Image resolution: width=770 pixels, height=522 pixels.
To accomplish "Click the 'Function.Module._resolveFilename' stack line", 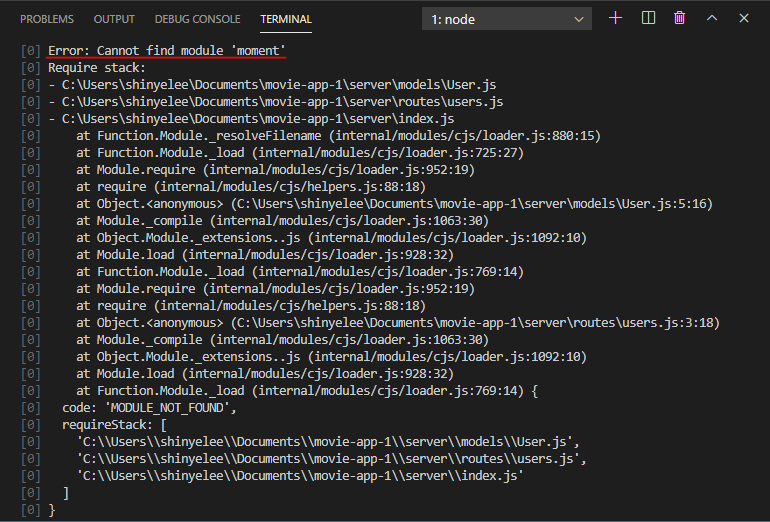I will click(x=338, y=136).
